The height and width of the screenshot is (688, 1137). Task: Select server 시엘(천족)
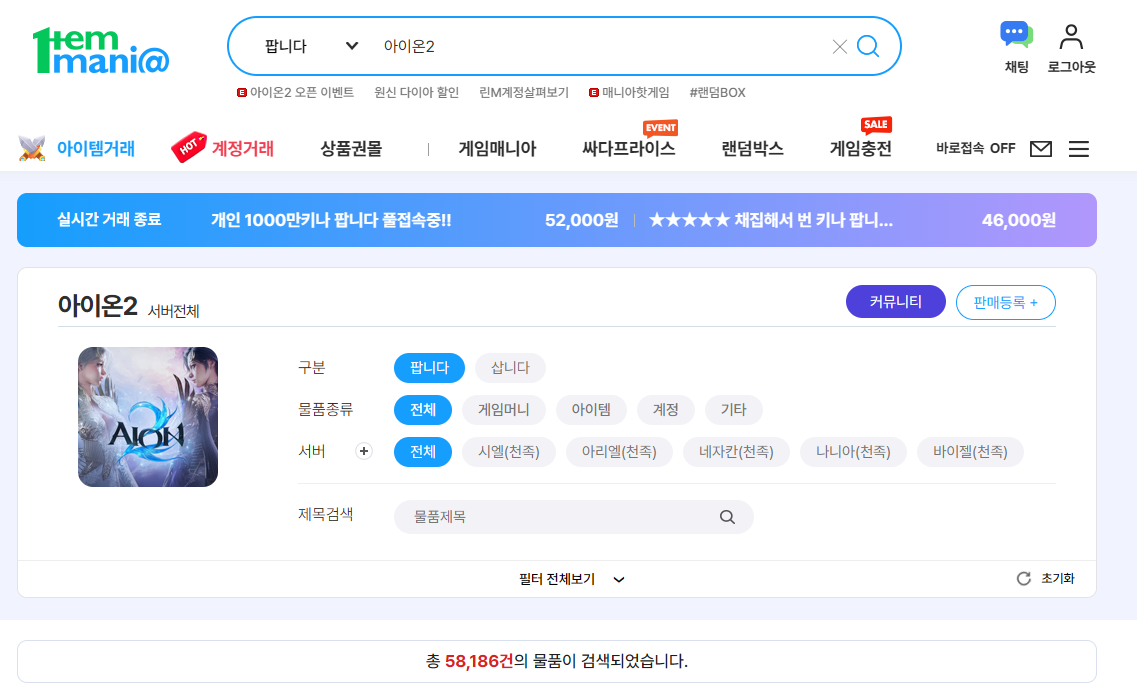(509, 452)
